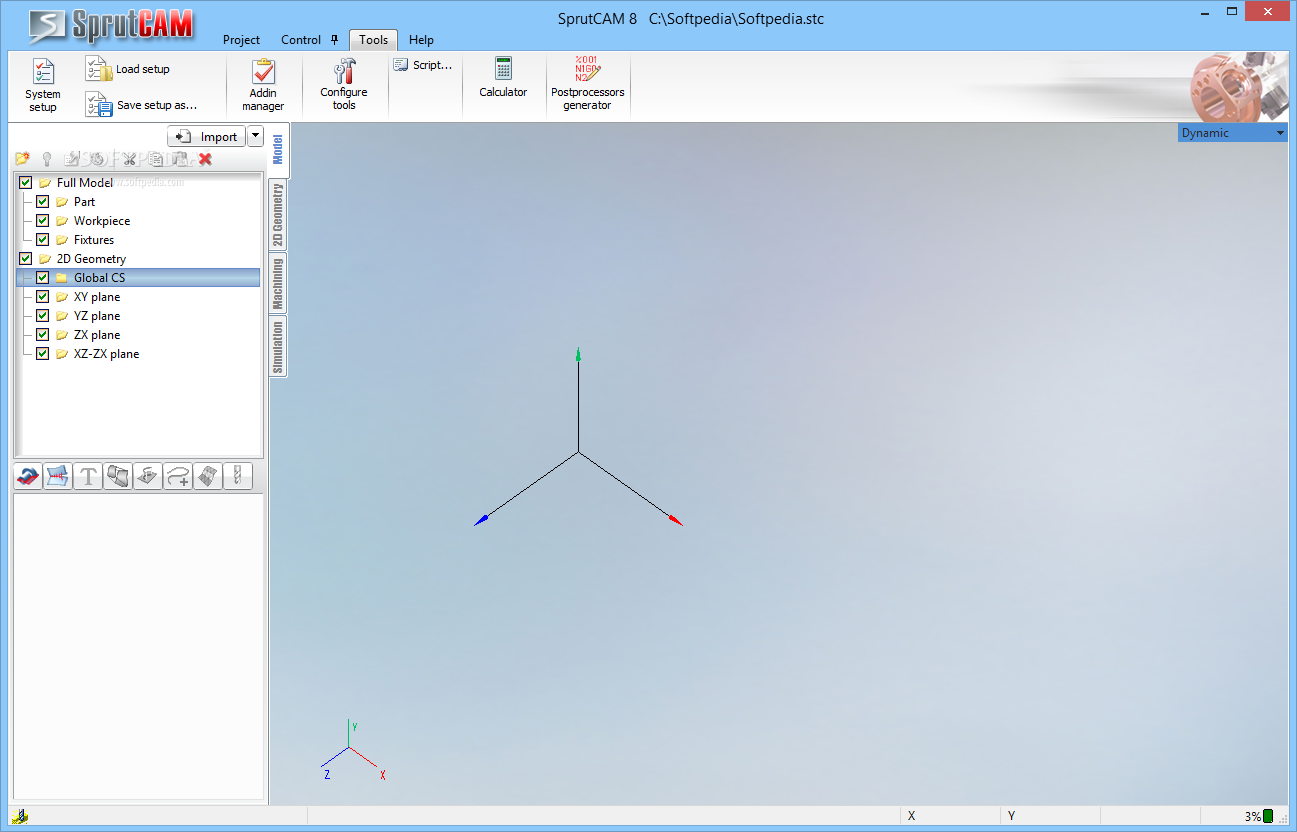Uncheck the 2D Geometry checkbox

pos(25,259)
